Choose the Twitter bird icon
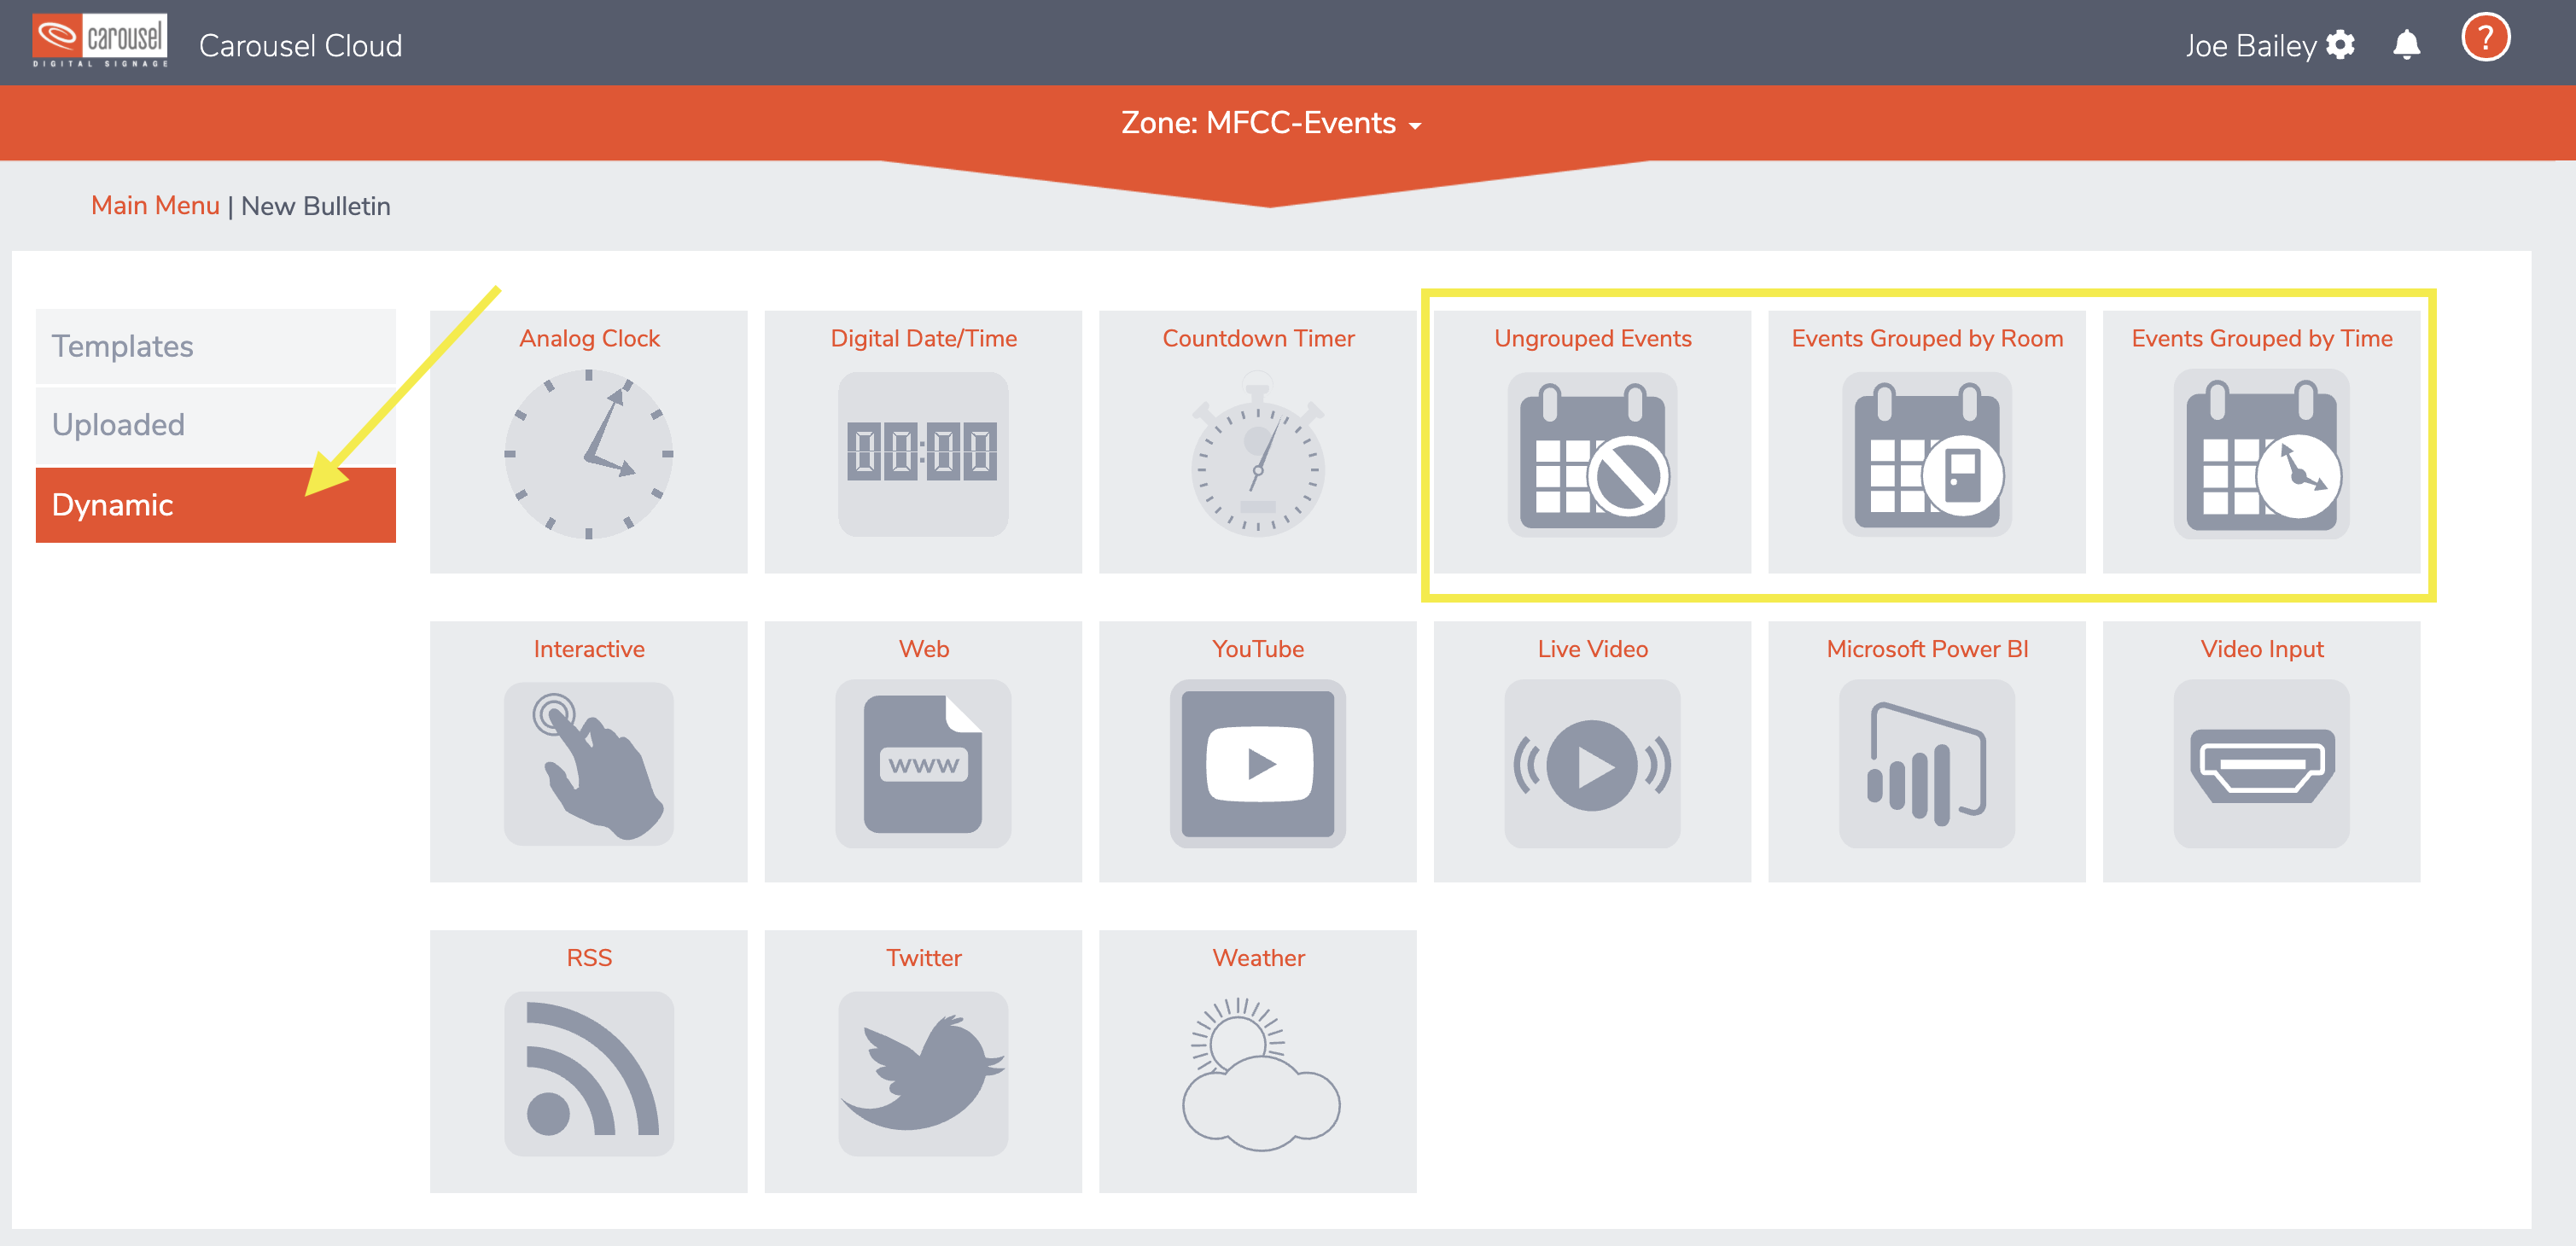This screenshot has width=2576, height=1246. [x=922, y=1073]
